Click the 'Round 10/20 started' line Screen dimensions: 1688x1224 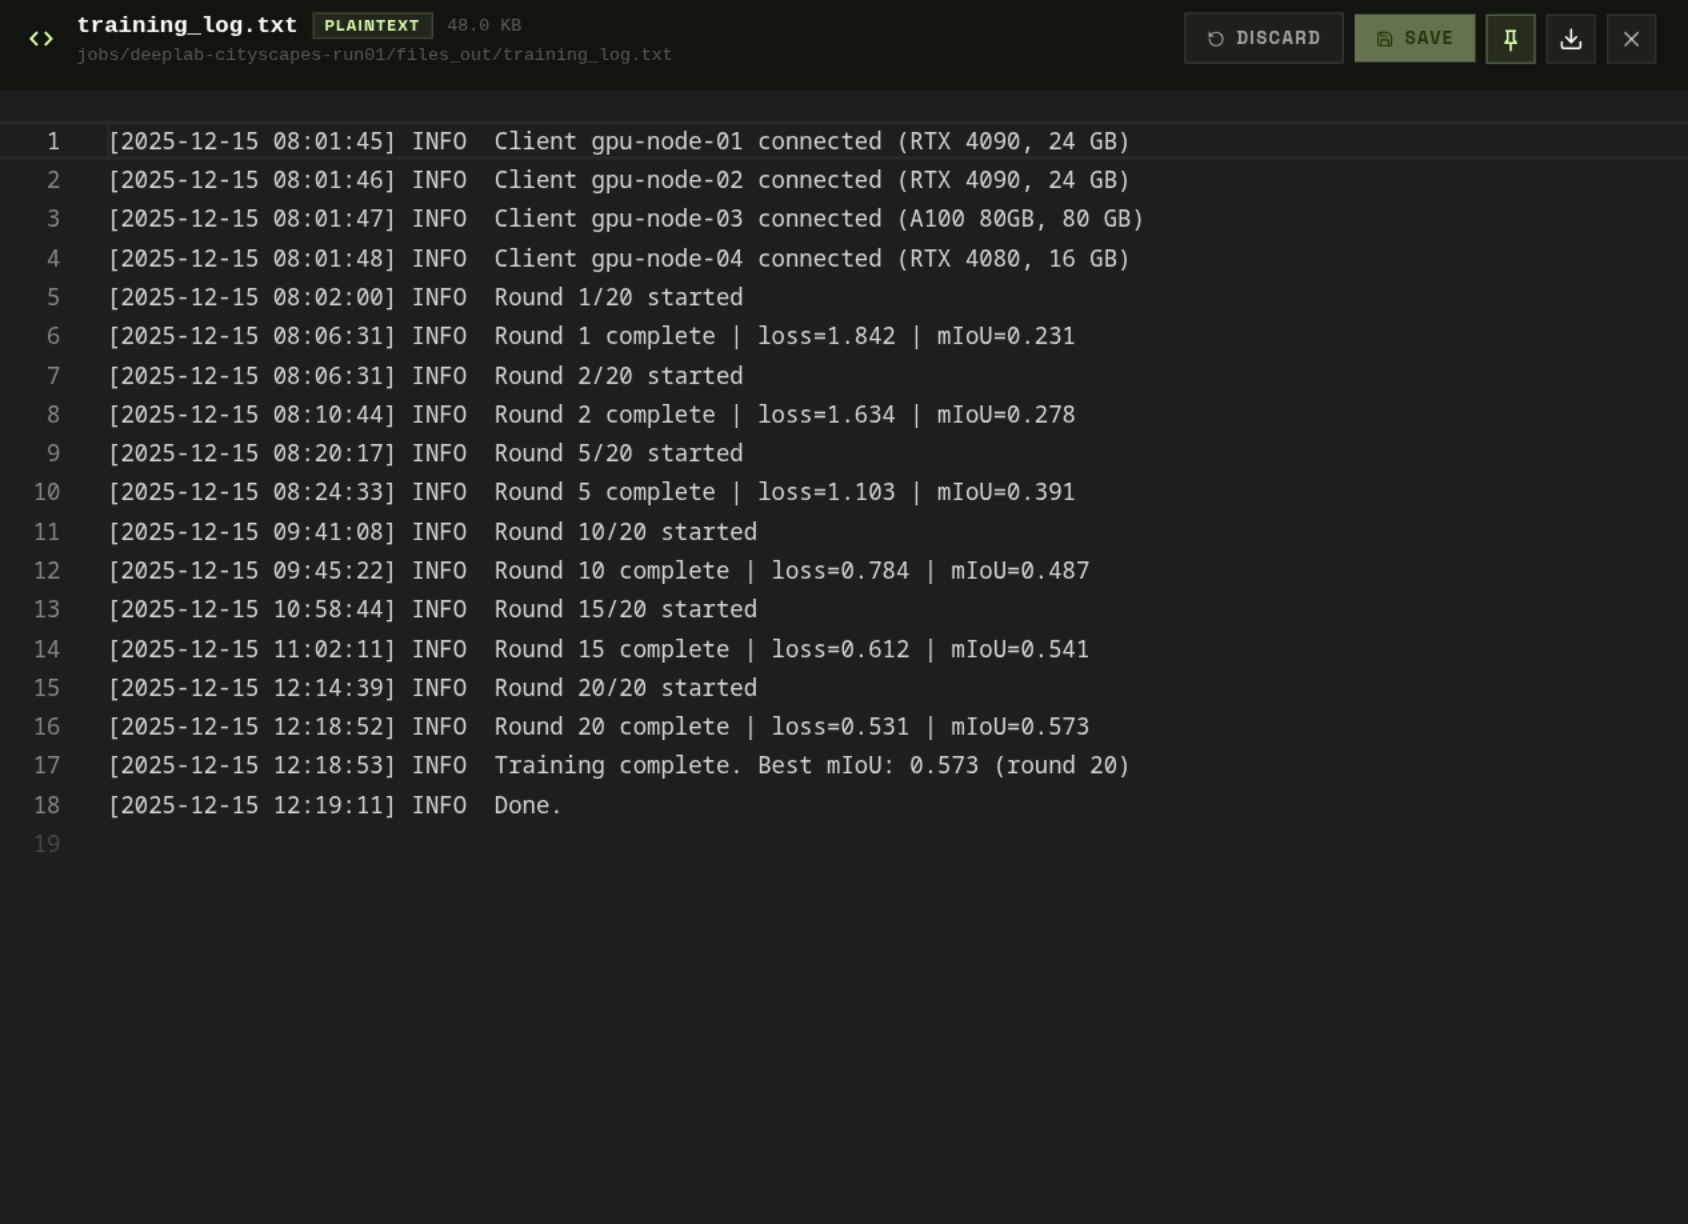click(x=433, y=531)
